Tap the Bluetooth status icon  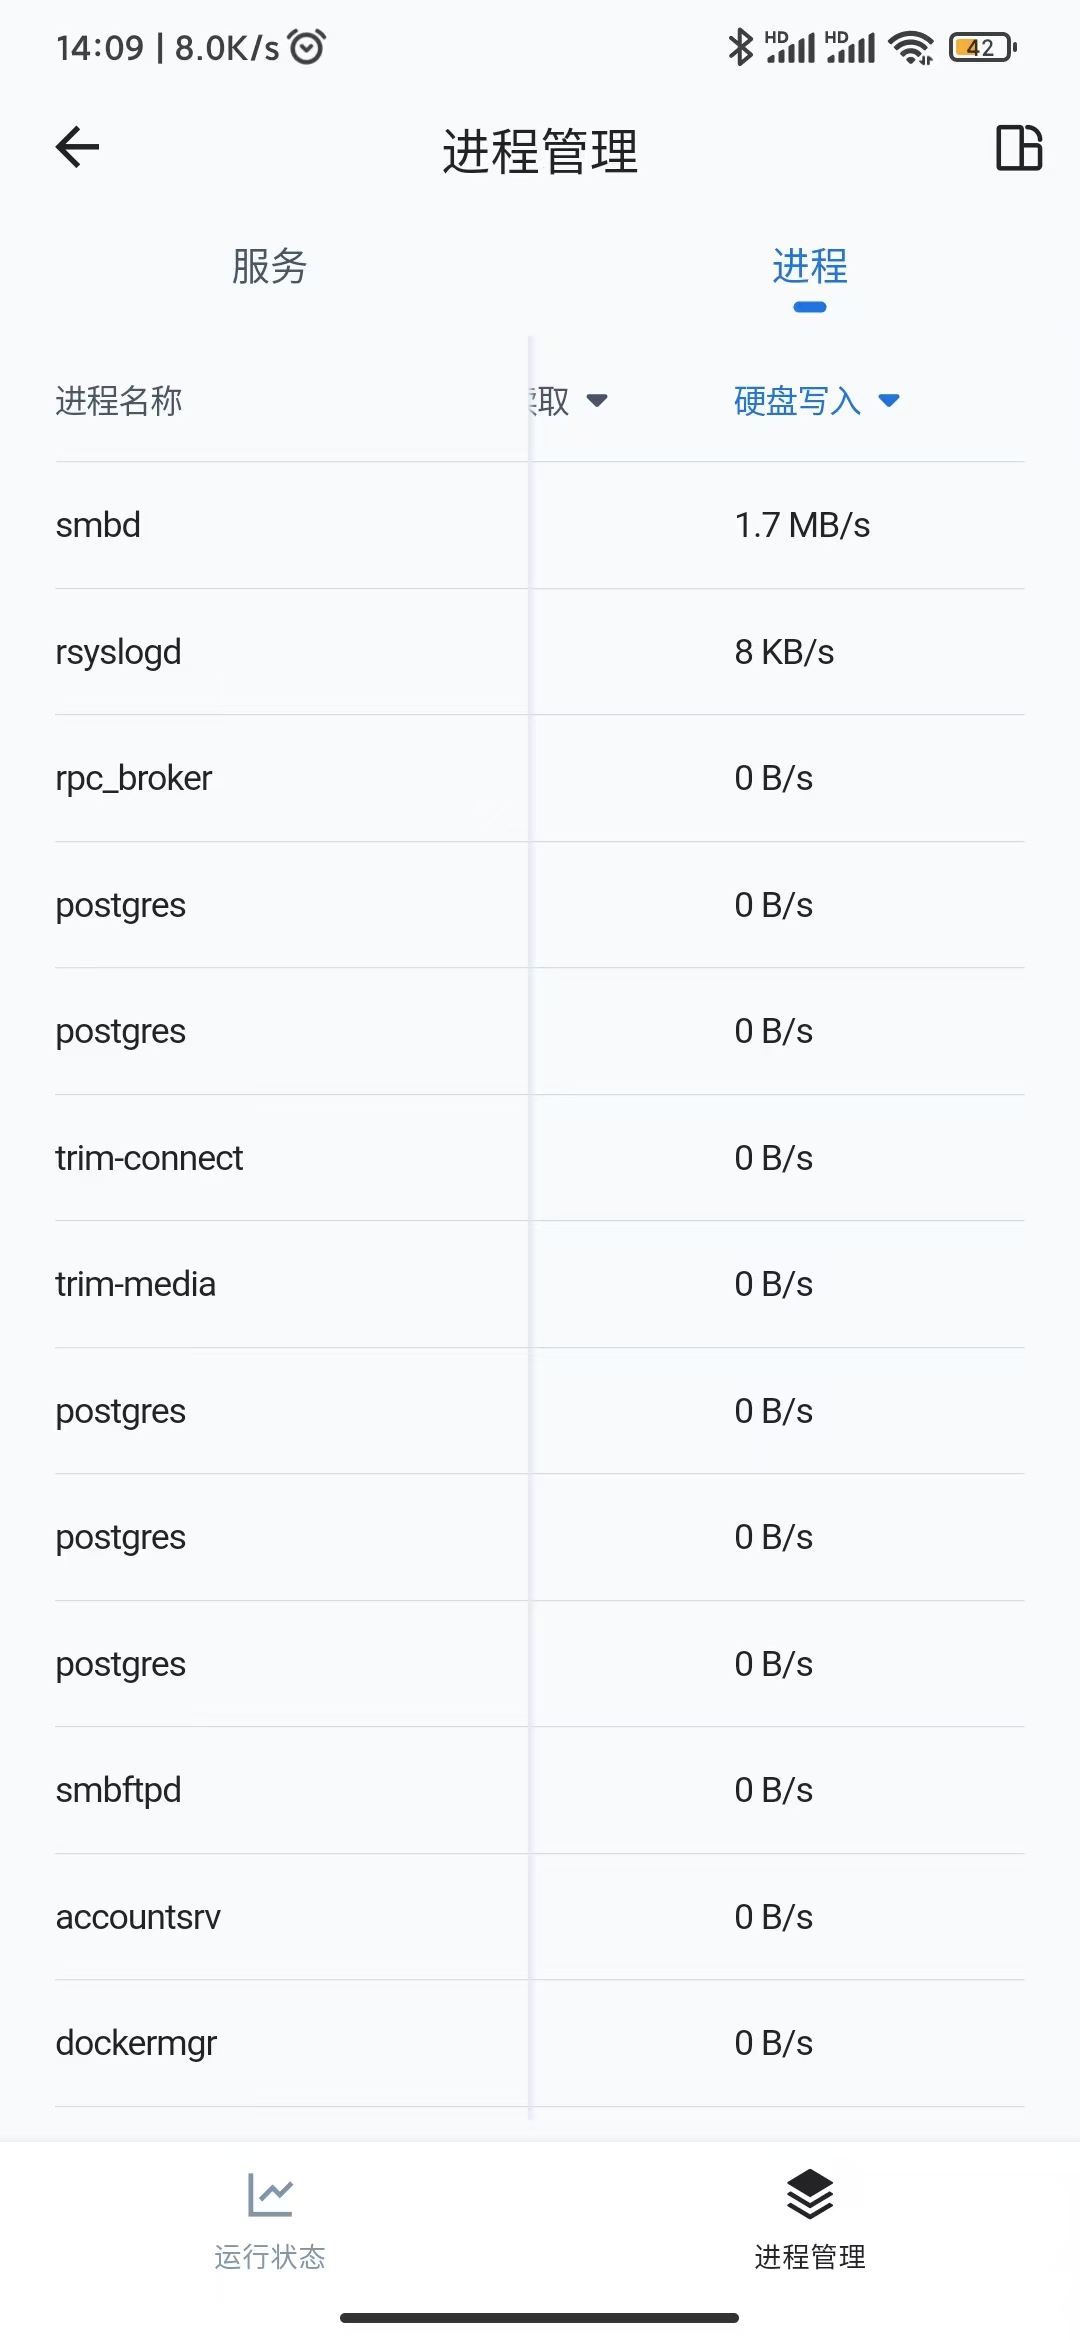740,47
